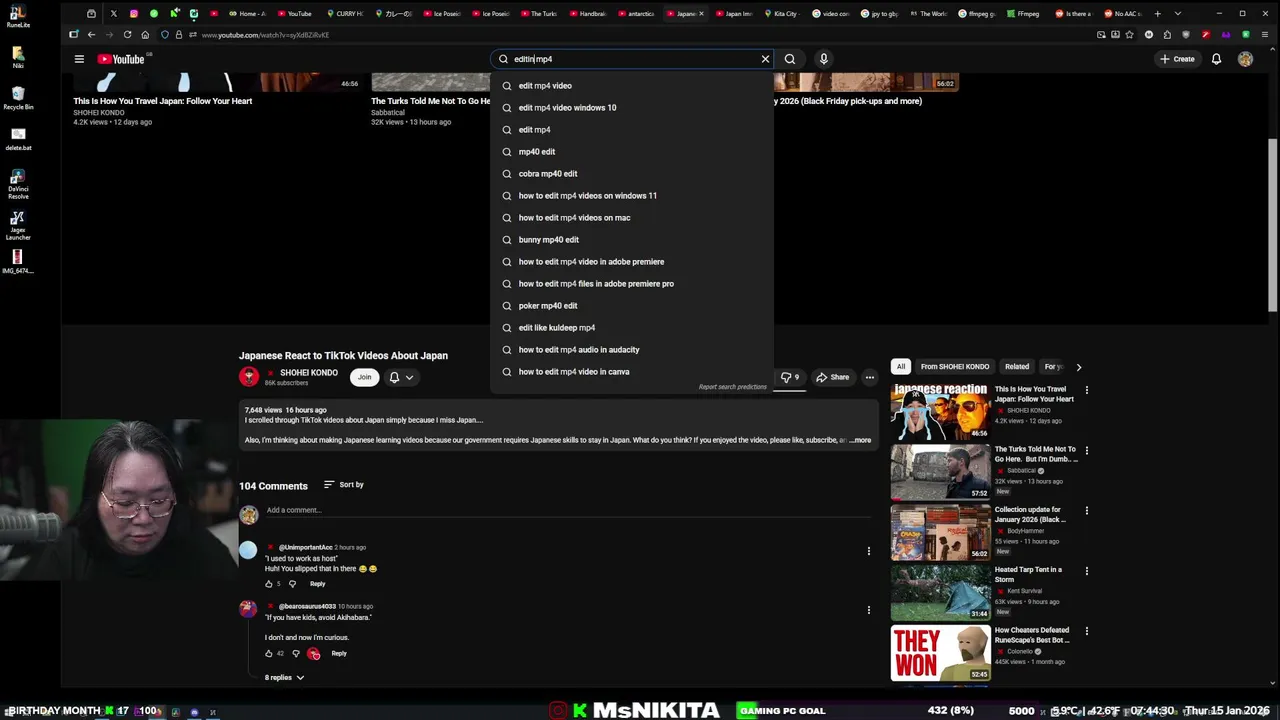Join the SHOHEI KONDO channel
Image resolution: width=1280 pixels, height=720 pixels.
364,377
